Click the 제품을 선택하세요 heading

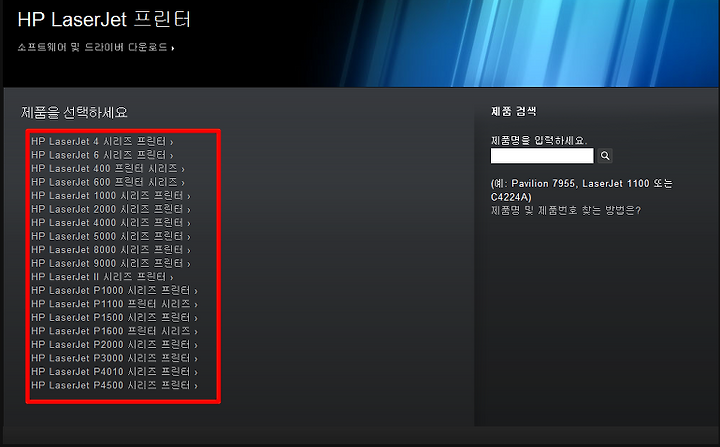click(74, 113)
